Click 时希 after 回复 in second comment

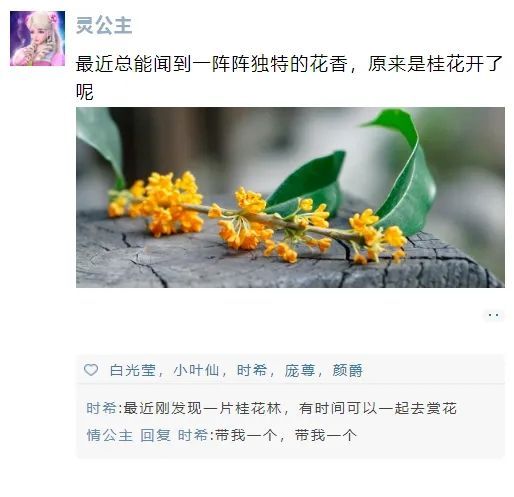click(x=193, y=435)
